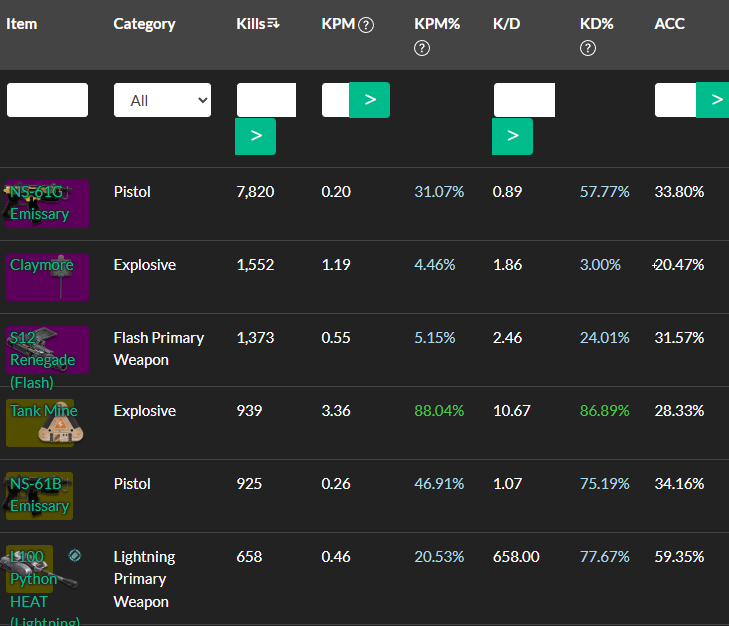Screen dimensions: 729x626
Task: Sort by the Kills column header
Action: click(251, 24)
